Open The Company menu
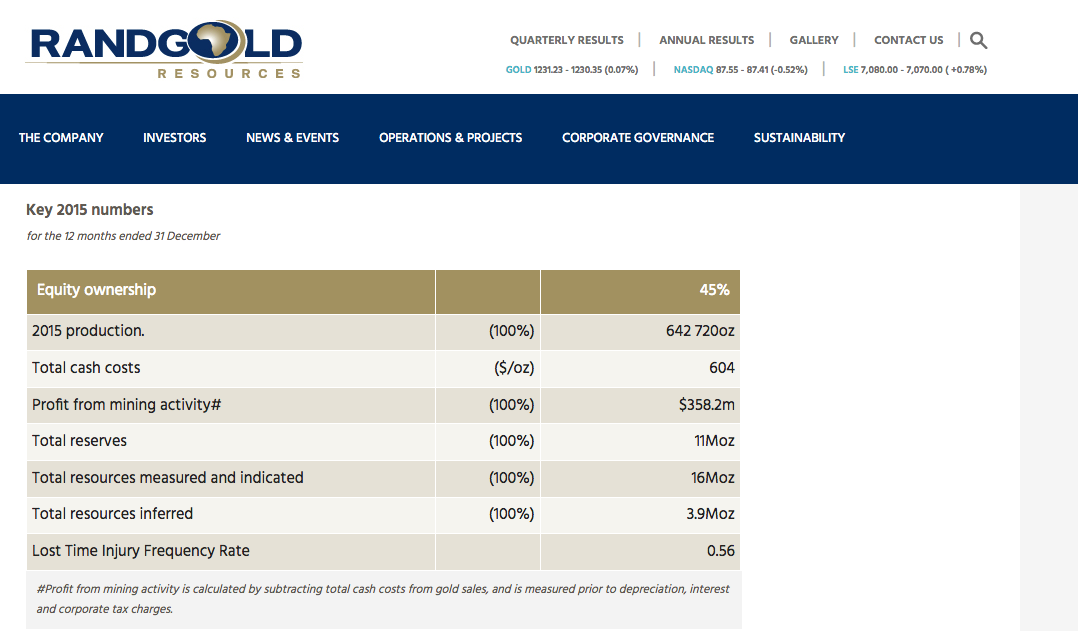1078x631 pixels. [61, 137]
